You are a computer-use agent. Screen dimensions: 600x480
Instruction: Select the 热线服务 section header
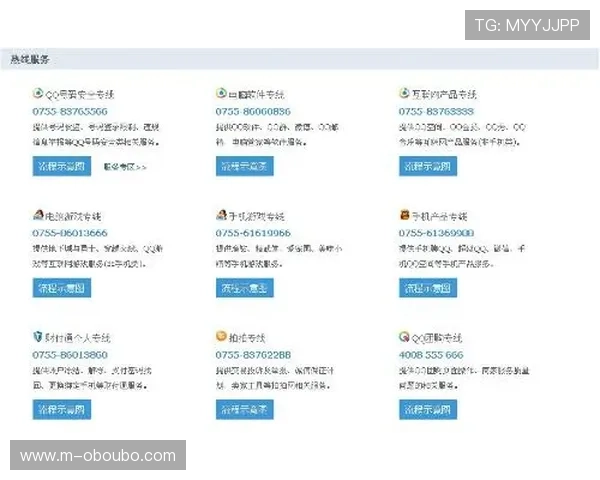pyautogui.click(x=30, y=60)
